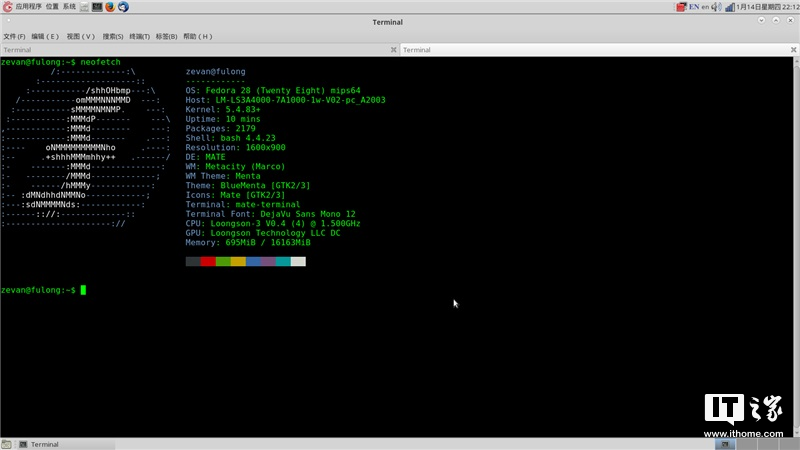This screenshot has width=800, height=450.
Task: Open the volume control speaker icon
Action: point(717,7)
